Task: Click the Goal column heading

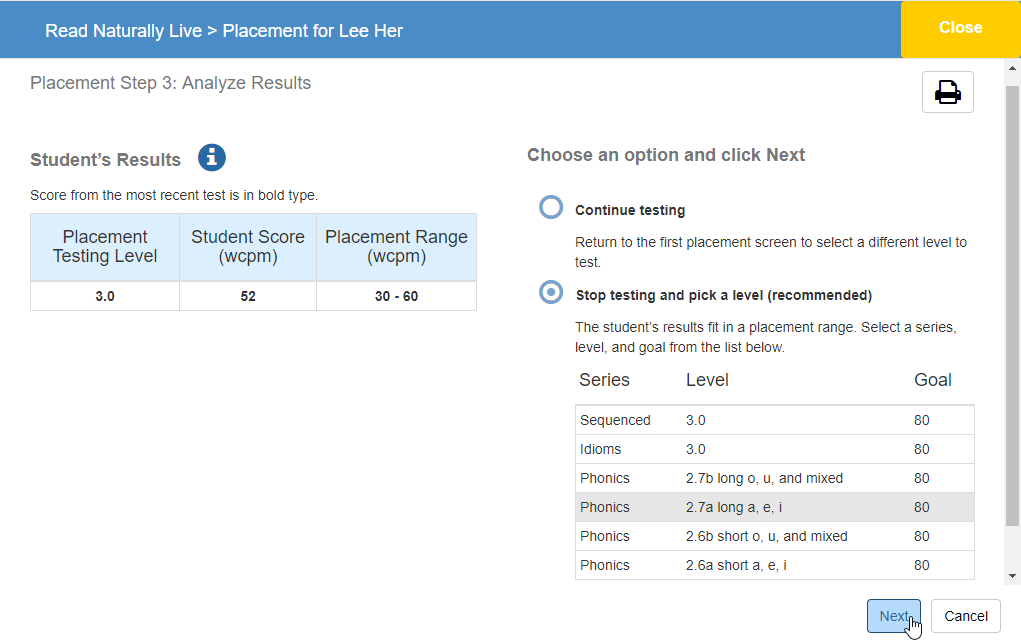Action: click(932, 380)
